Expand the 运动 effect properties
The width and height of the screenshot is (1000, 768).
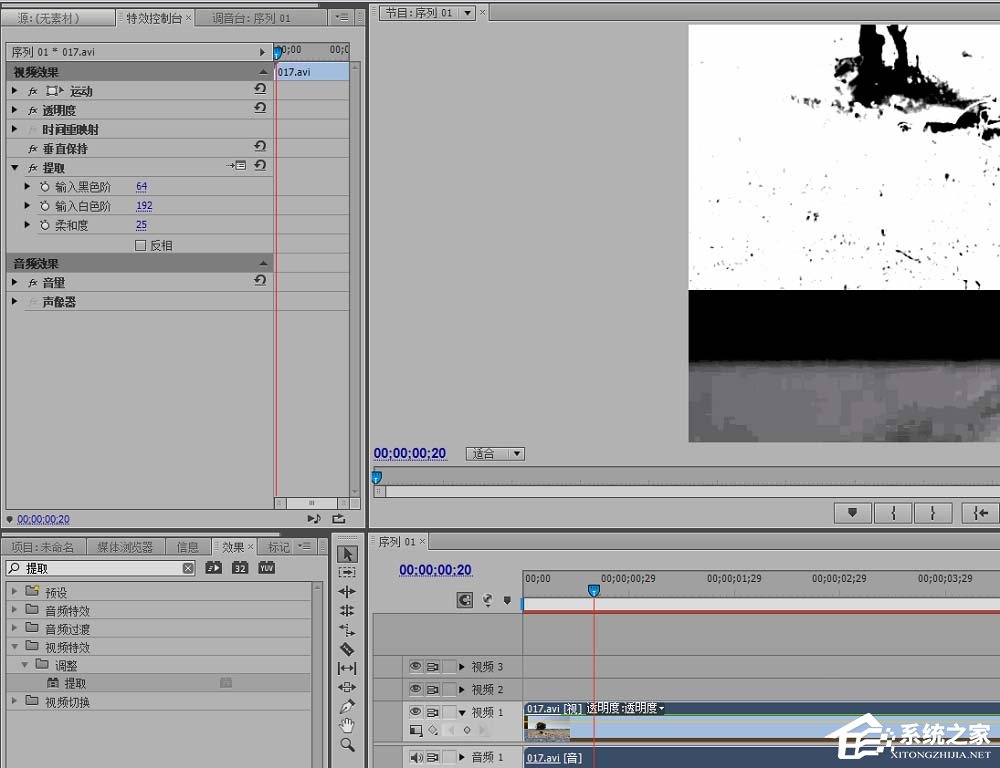click(15, 91)
